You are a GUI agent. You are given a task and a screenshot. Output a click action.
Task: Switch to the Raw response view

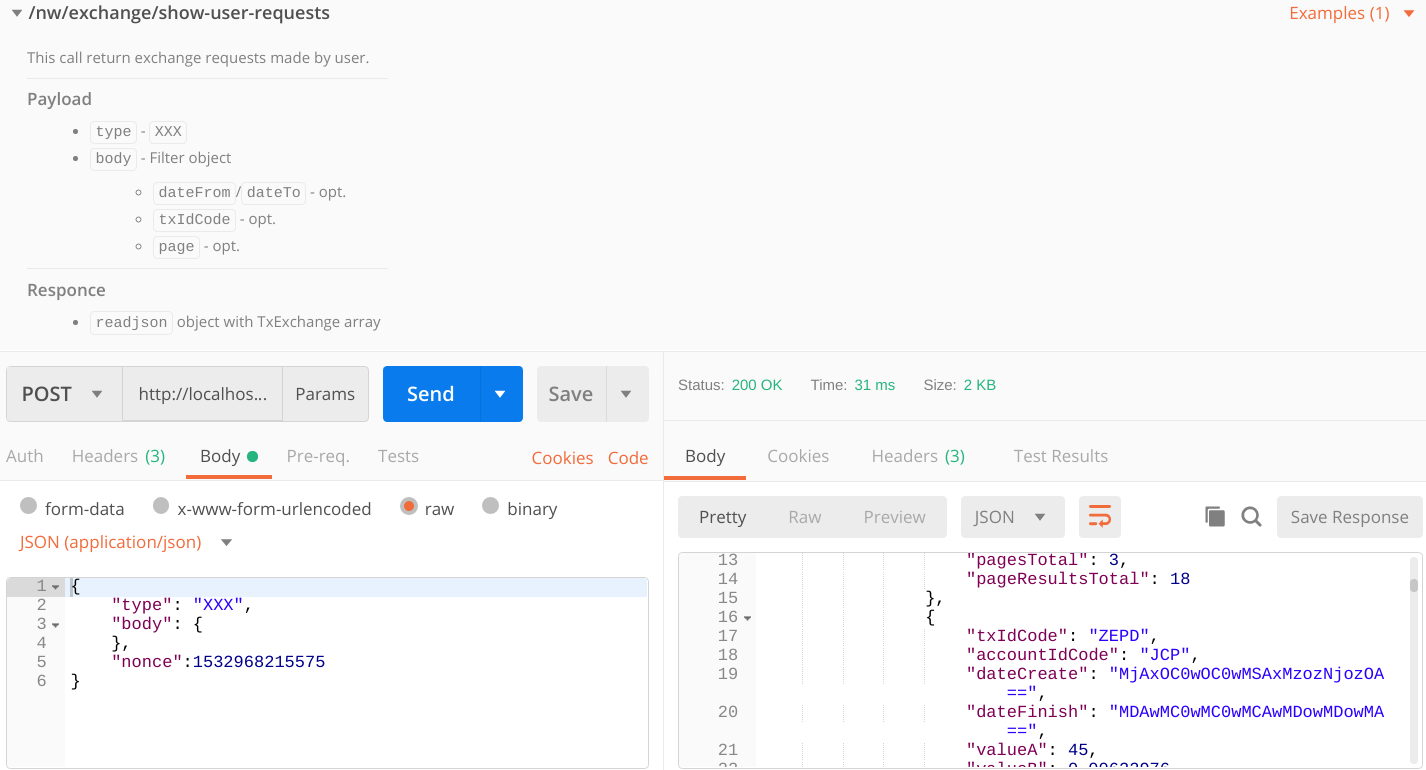pos(804,516)
